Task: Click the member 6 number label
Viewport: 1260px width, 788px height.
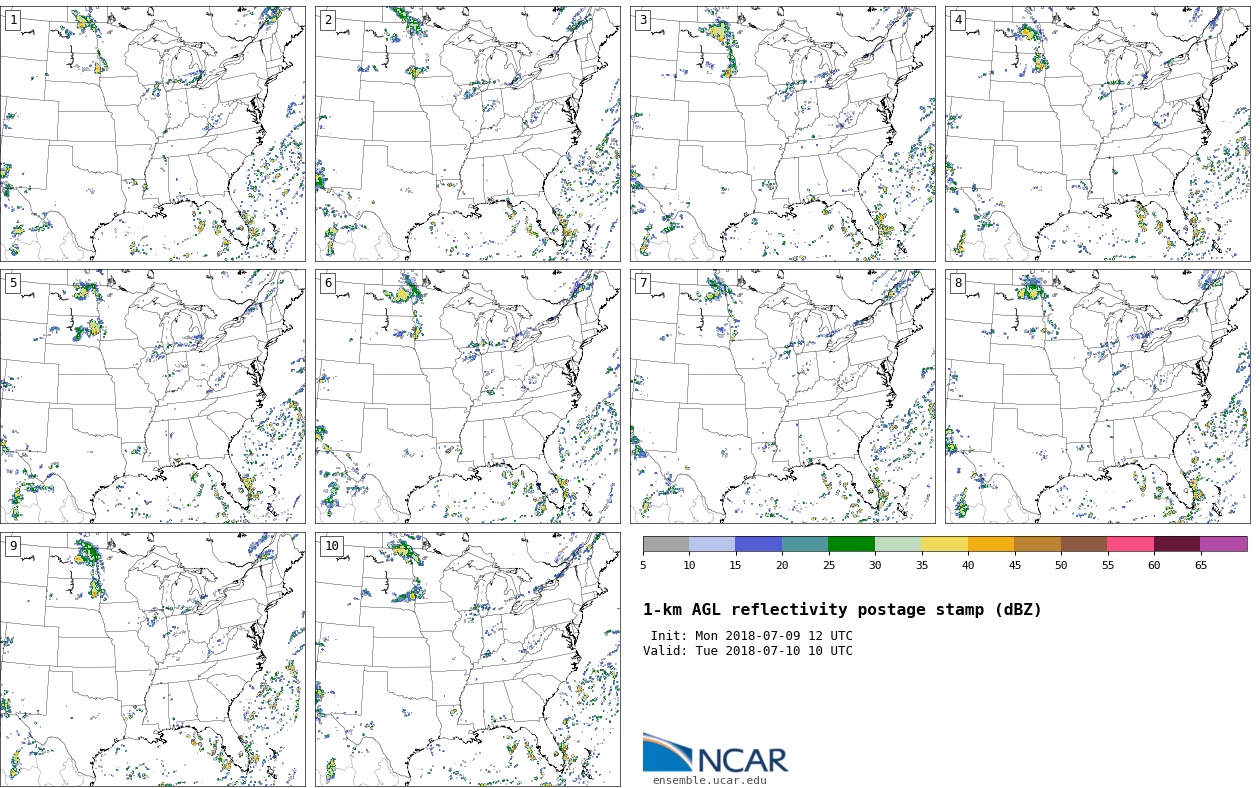Action: coord(328,283)
